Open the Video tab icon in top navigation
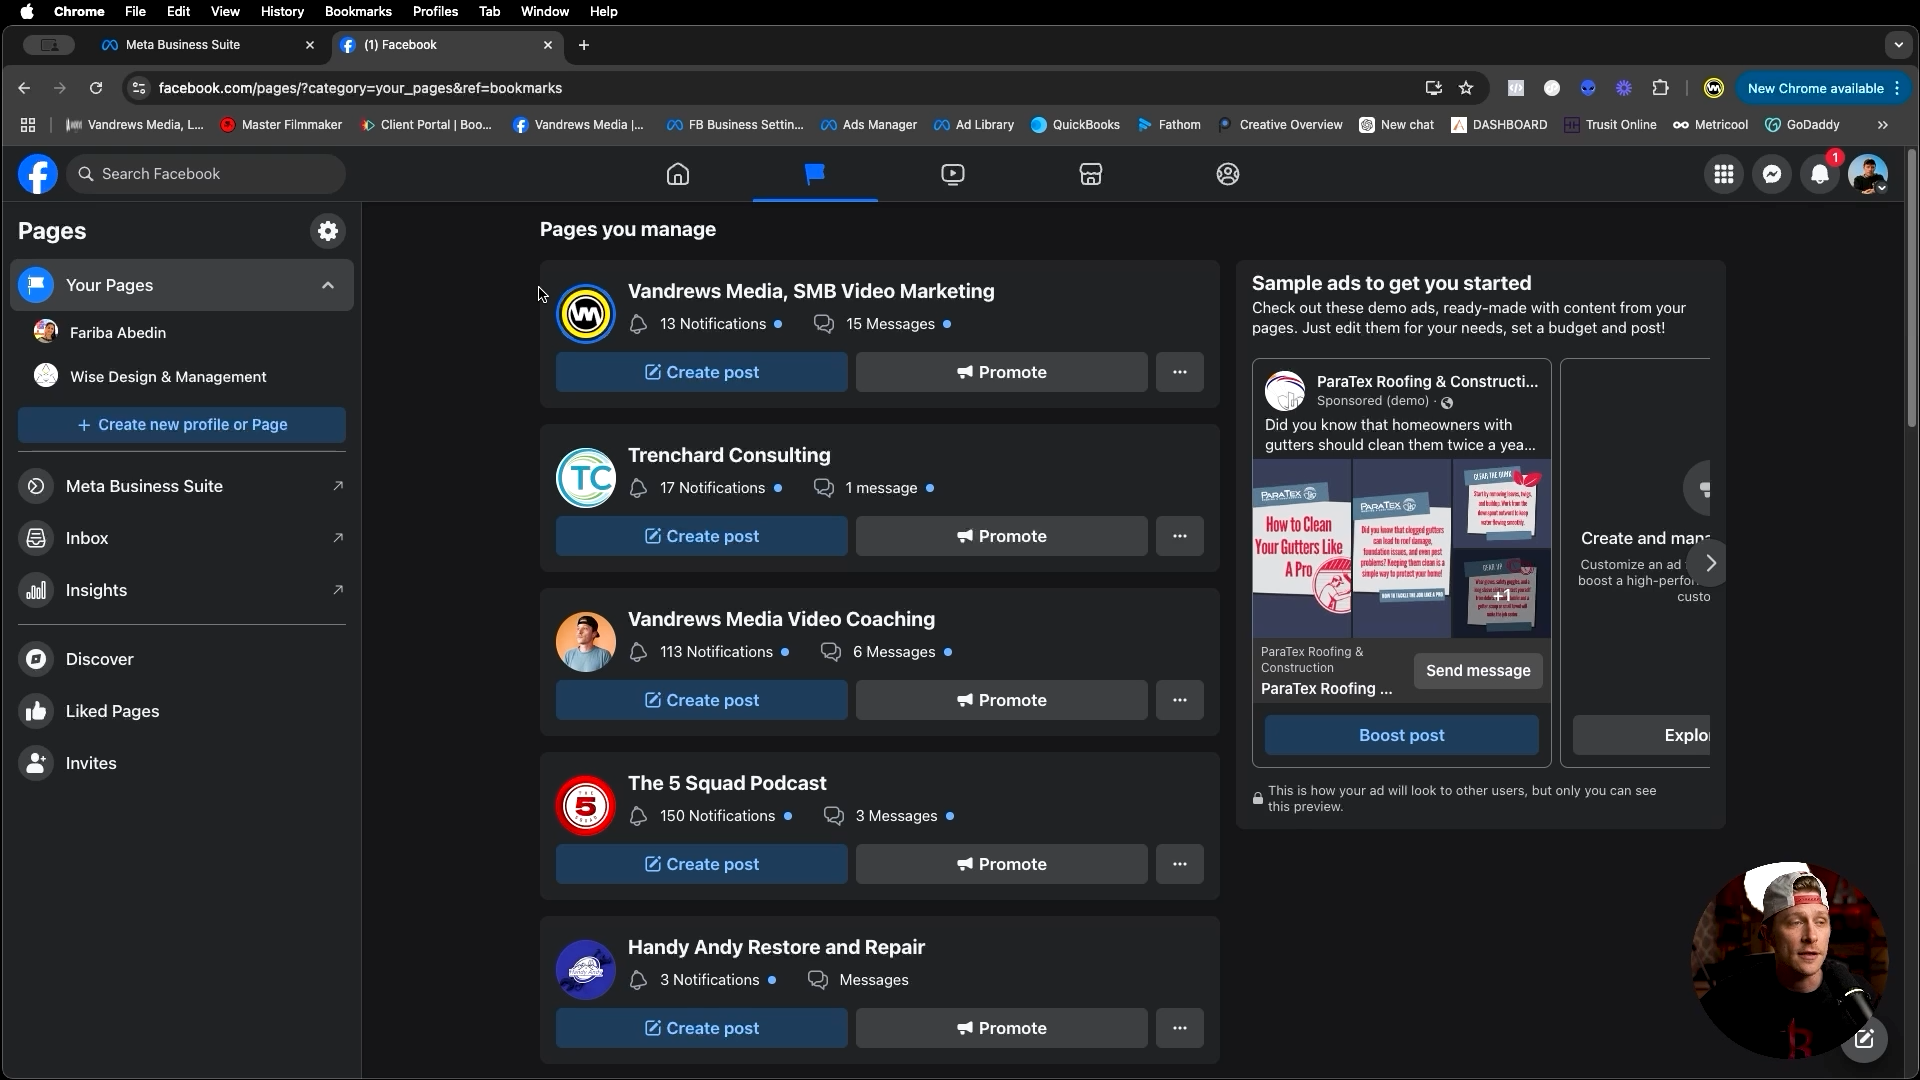1920x1080 pixels. point(953,174)
